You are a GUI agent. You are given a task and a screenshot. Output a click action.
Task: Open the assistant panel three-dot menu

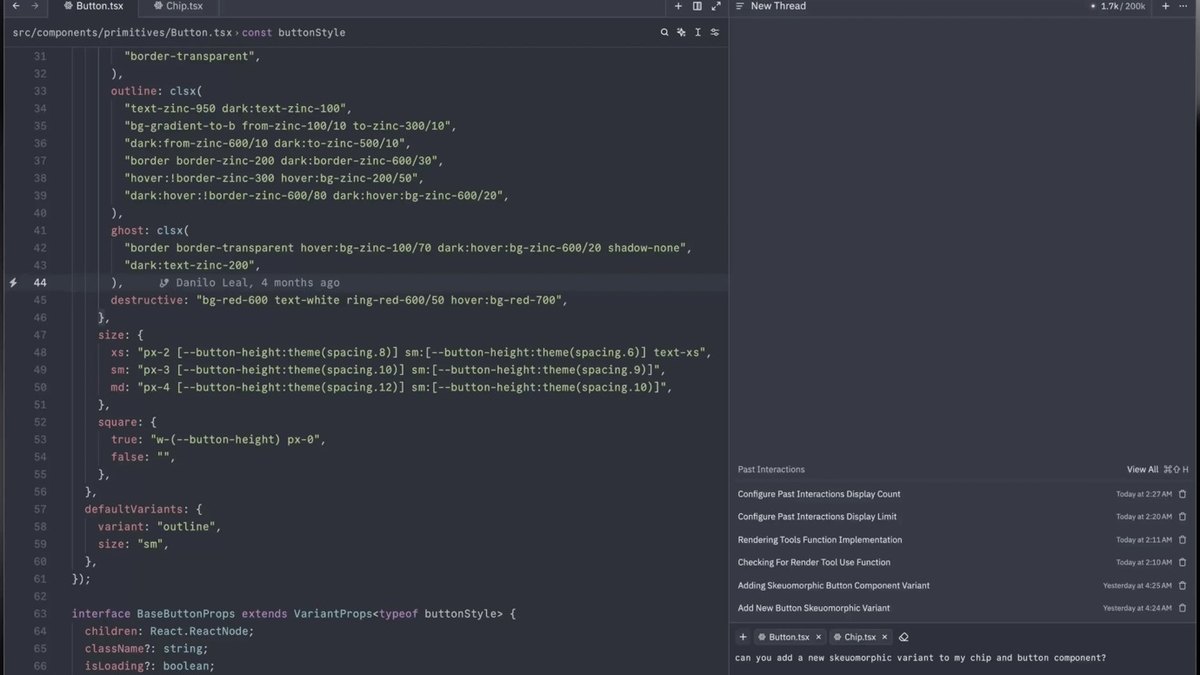click(x=1184, y=6)
